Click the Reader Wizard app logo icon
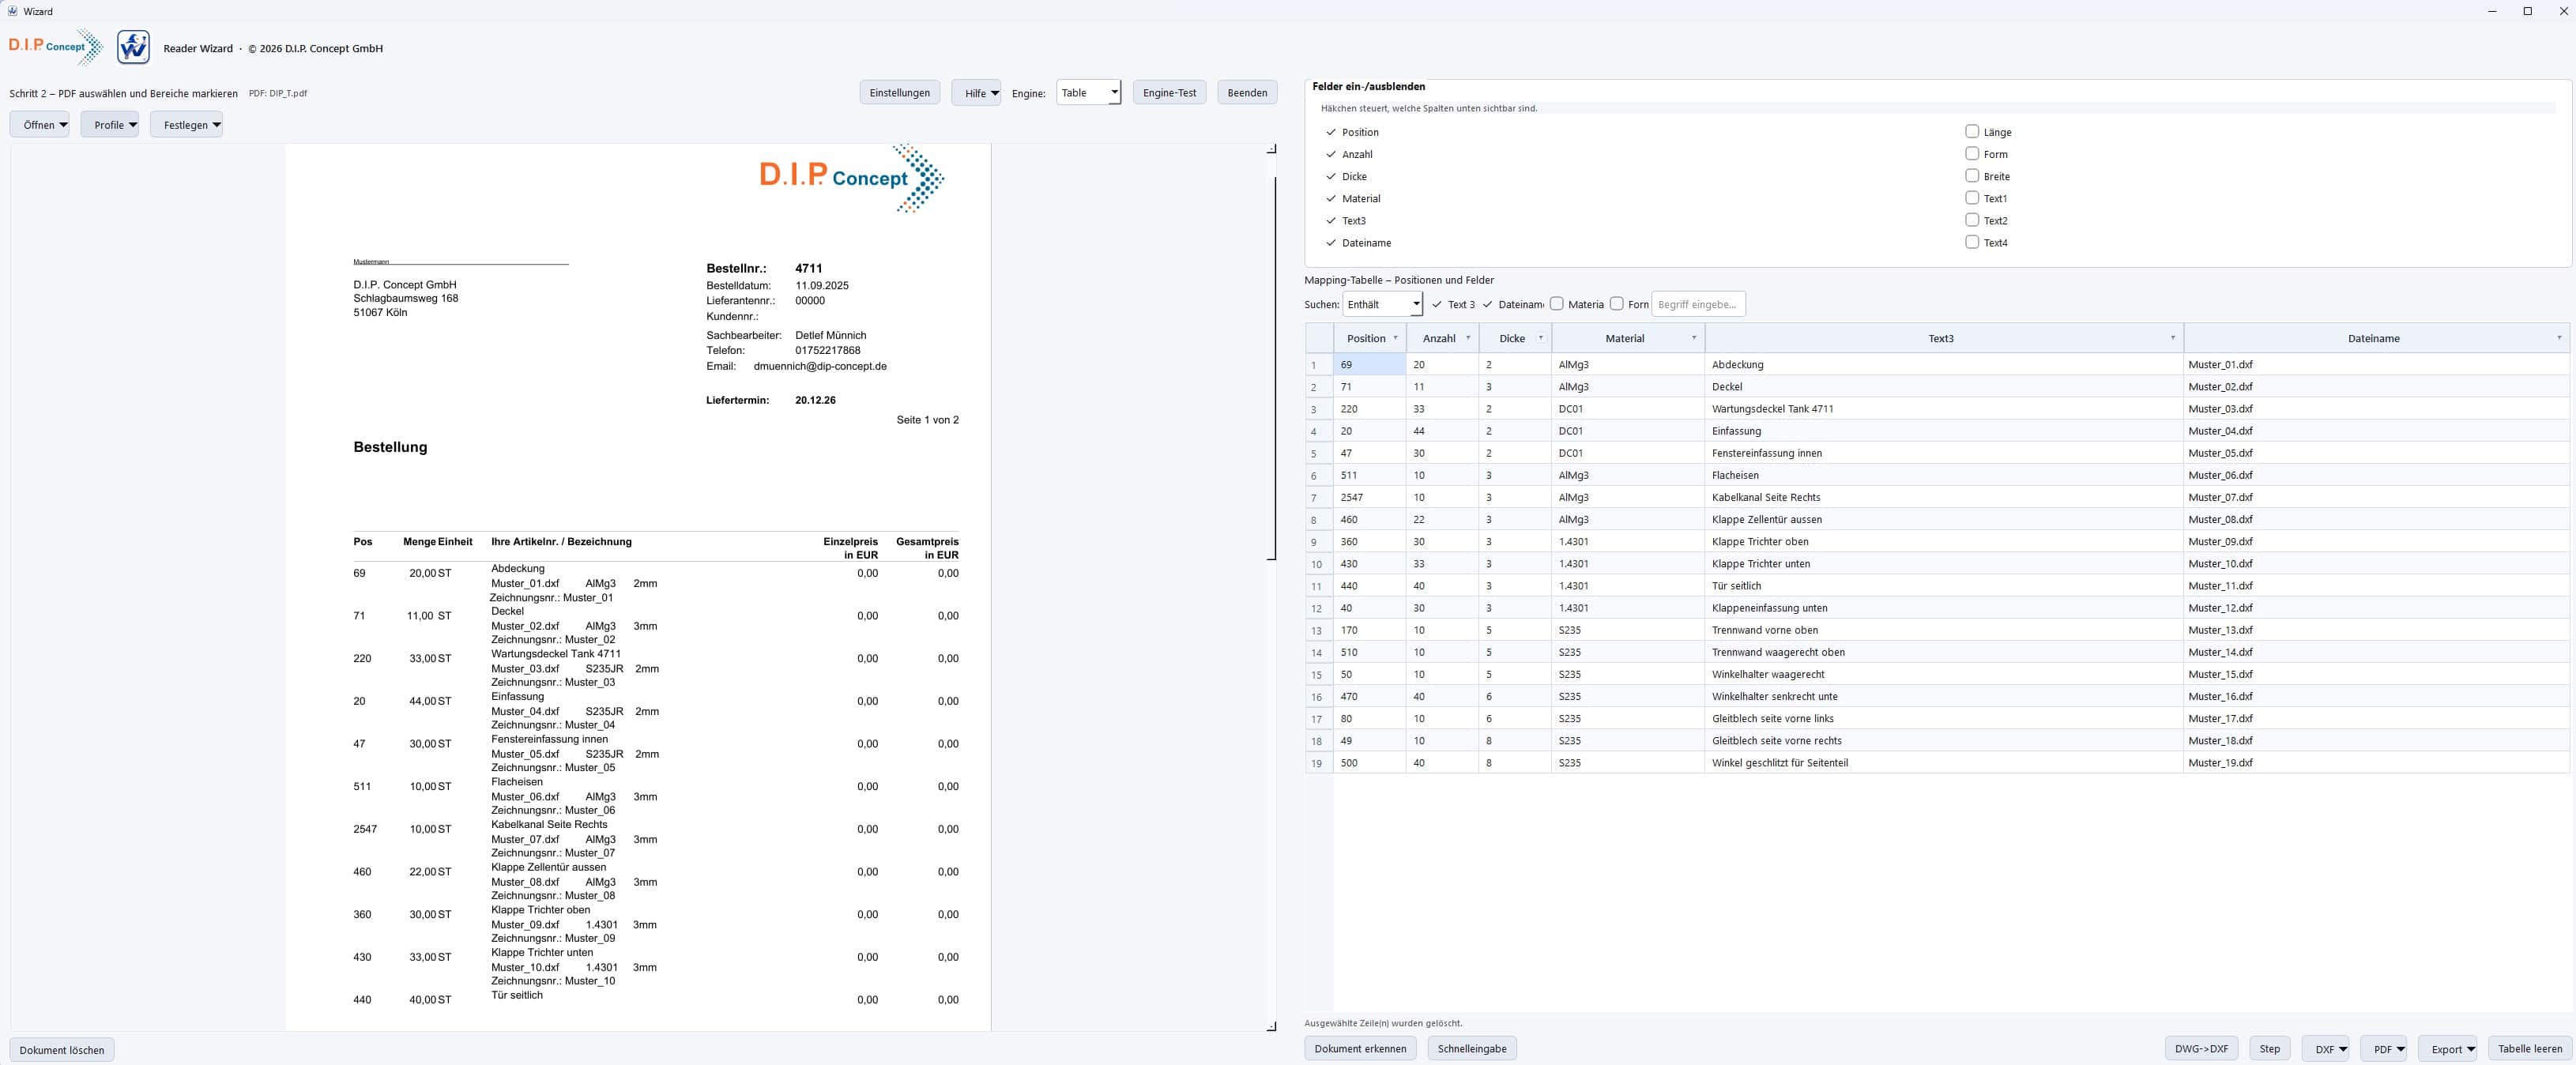Viewport: 2576px width, 1065px height. [133, 47]
